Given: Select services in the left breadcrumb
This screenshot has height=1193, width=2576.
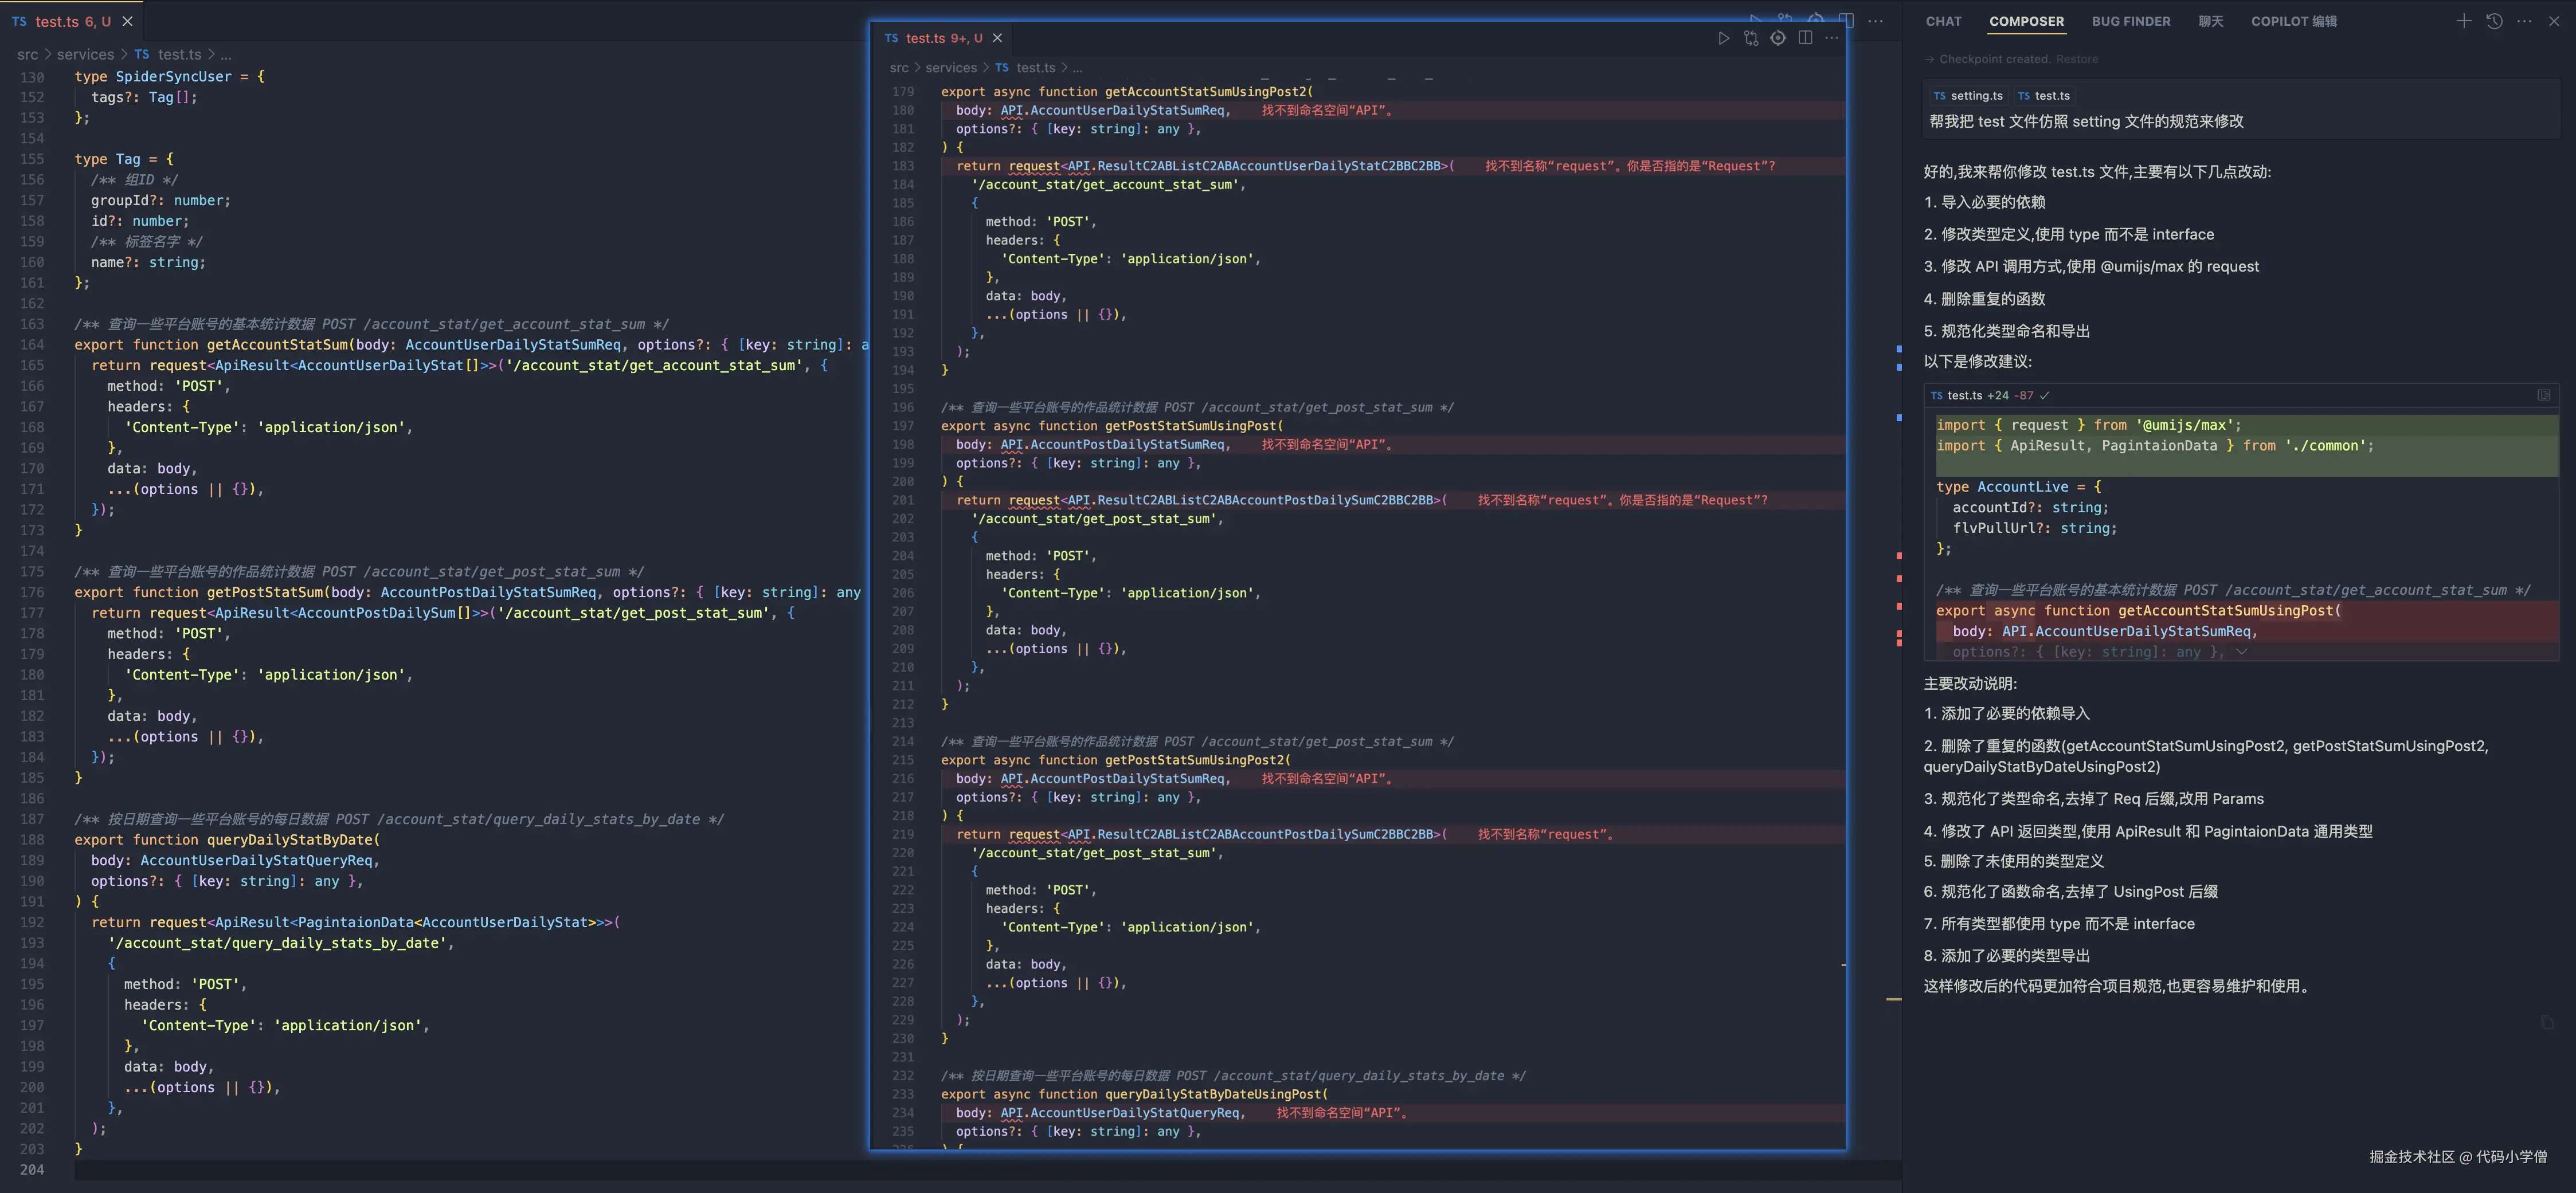Looking at the screenshot, I should 85,54.
